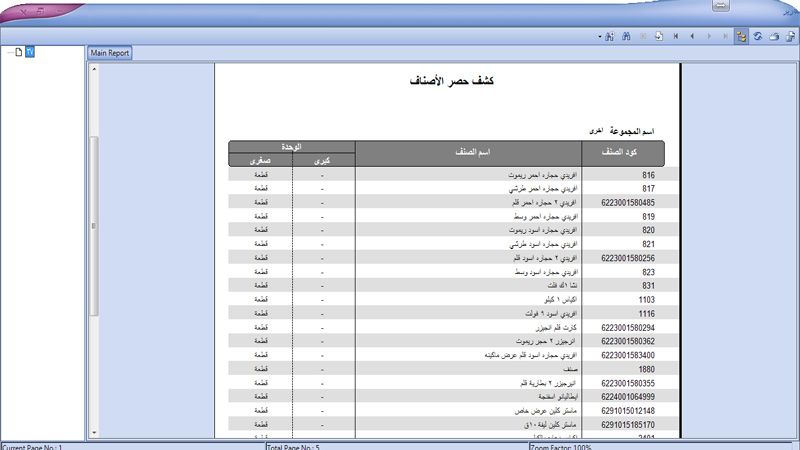Click the item name in row 1880

pyautogui.click(x=570, y=369)
